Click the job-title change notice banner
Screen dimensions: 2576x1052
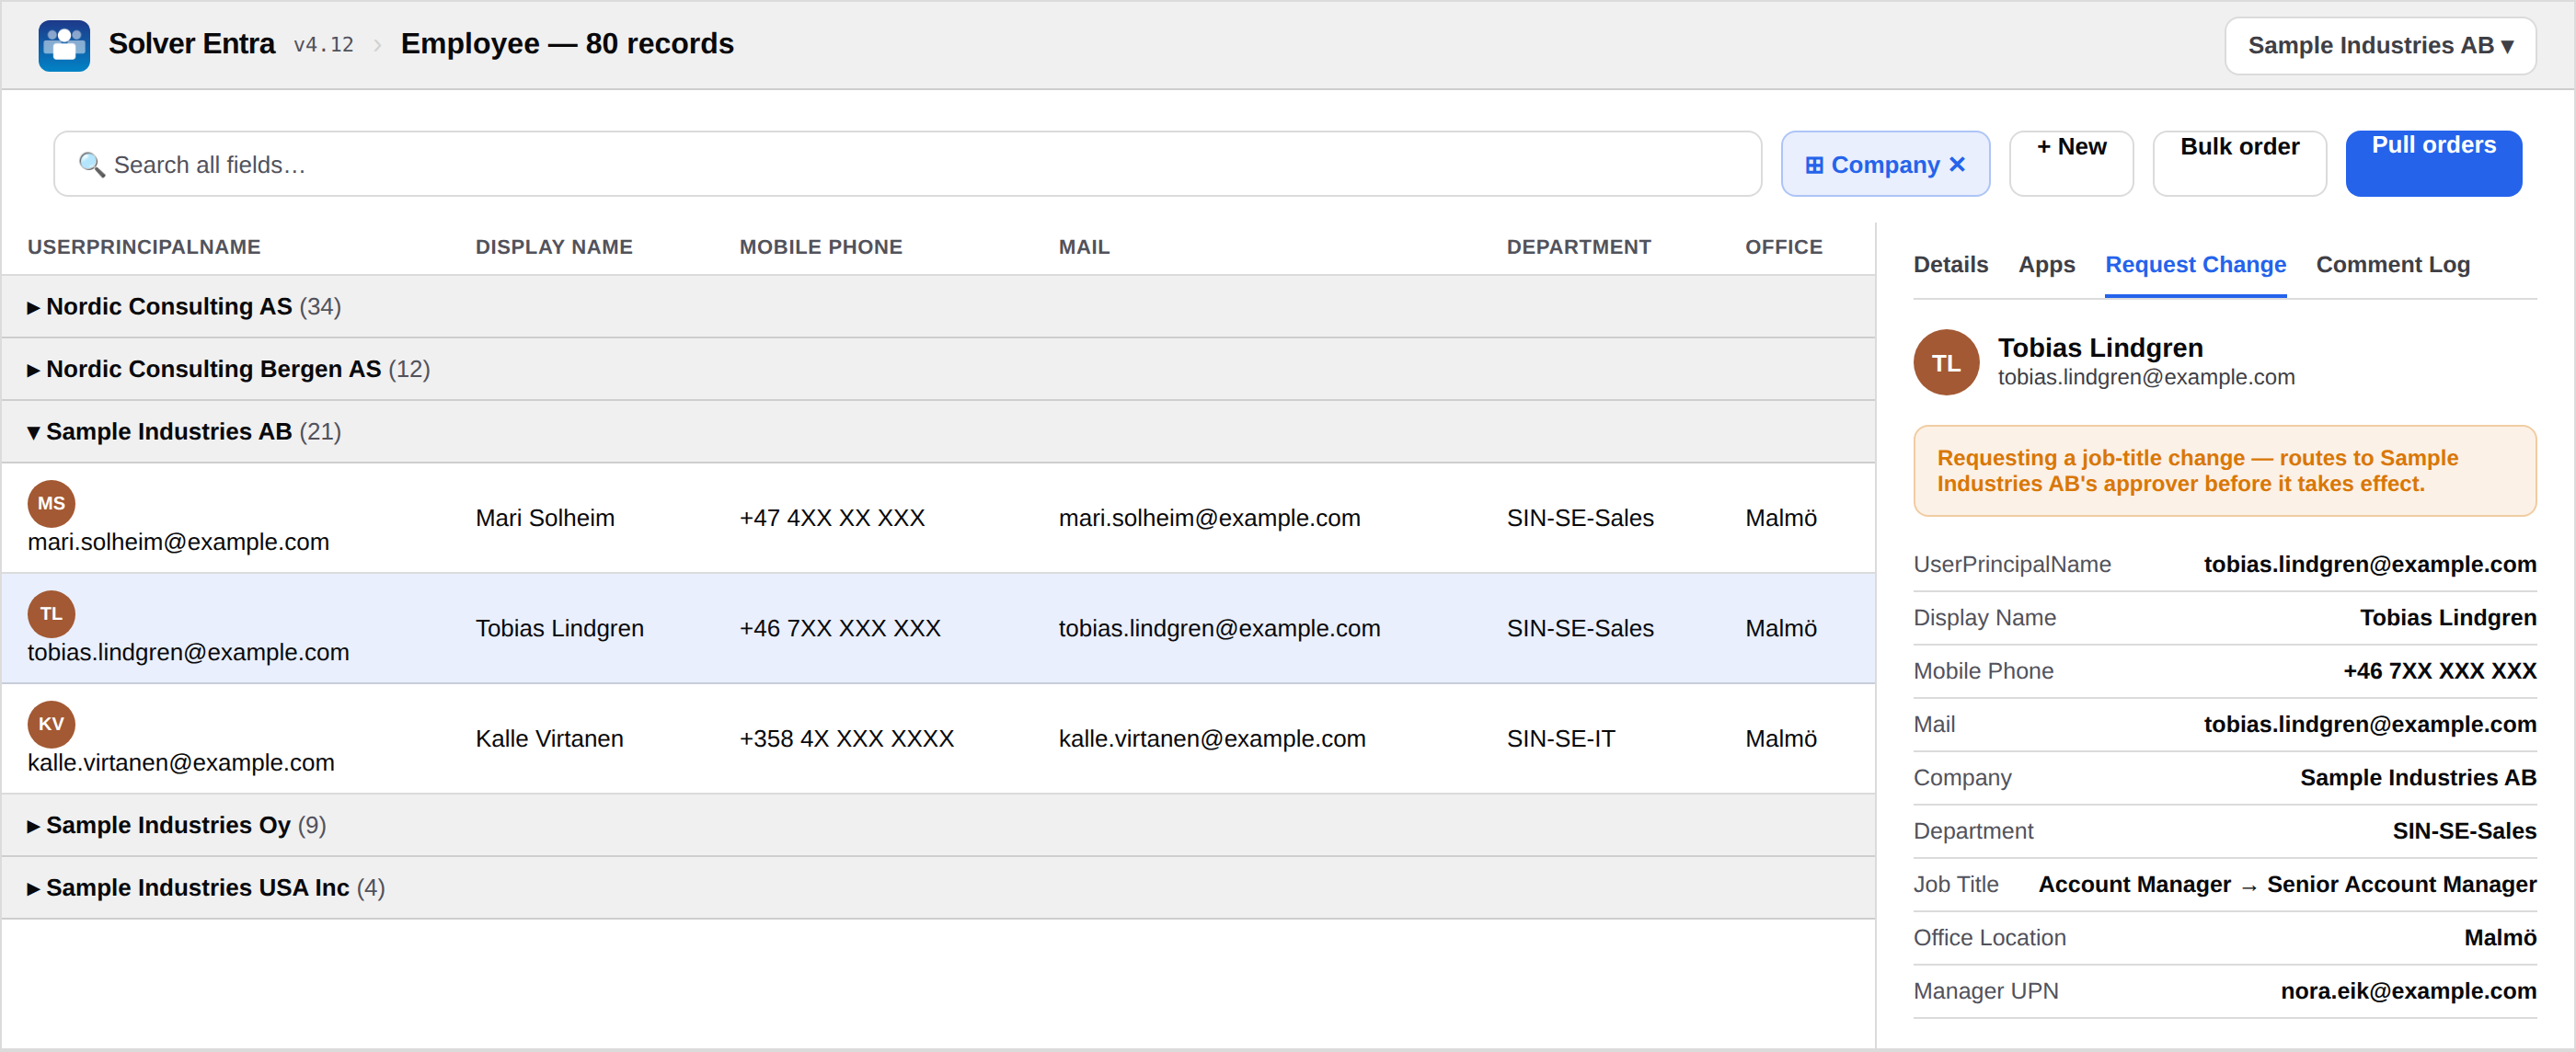2224,470
